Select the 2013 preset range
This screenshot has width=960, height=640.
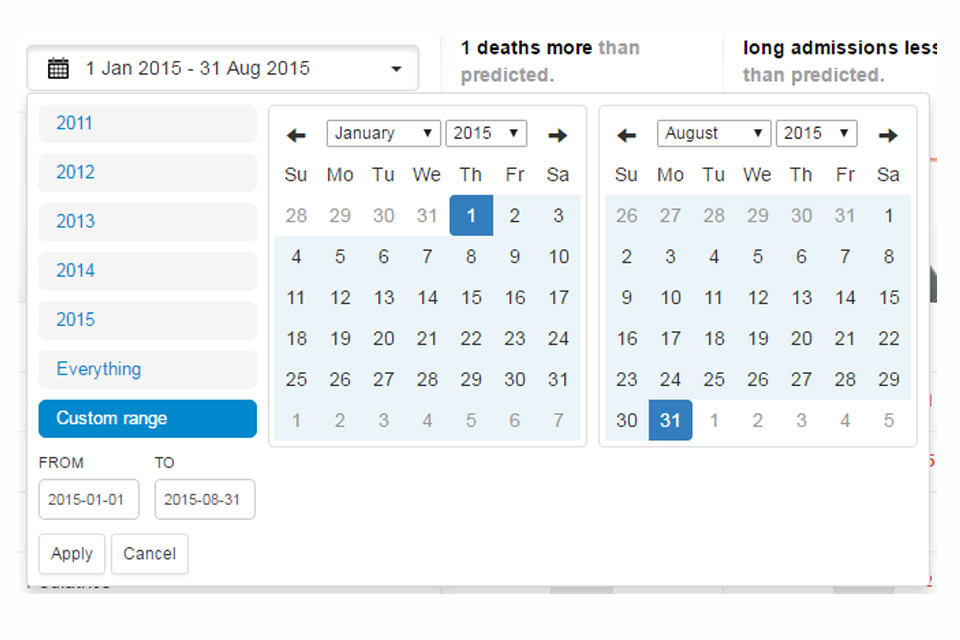[148, 222]
